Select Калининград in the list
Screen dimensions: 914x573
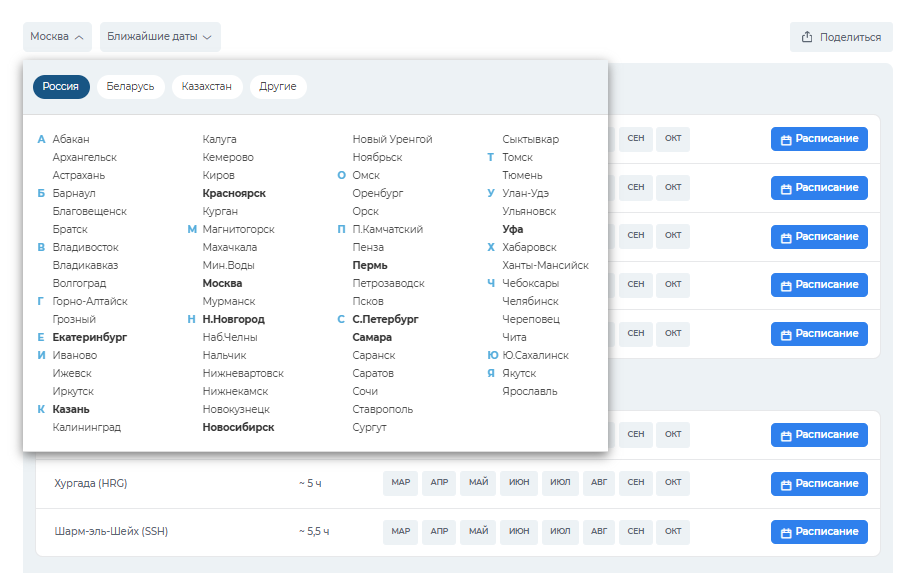pos(87,427)
